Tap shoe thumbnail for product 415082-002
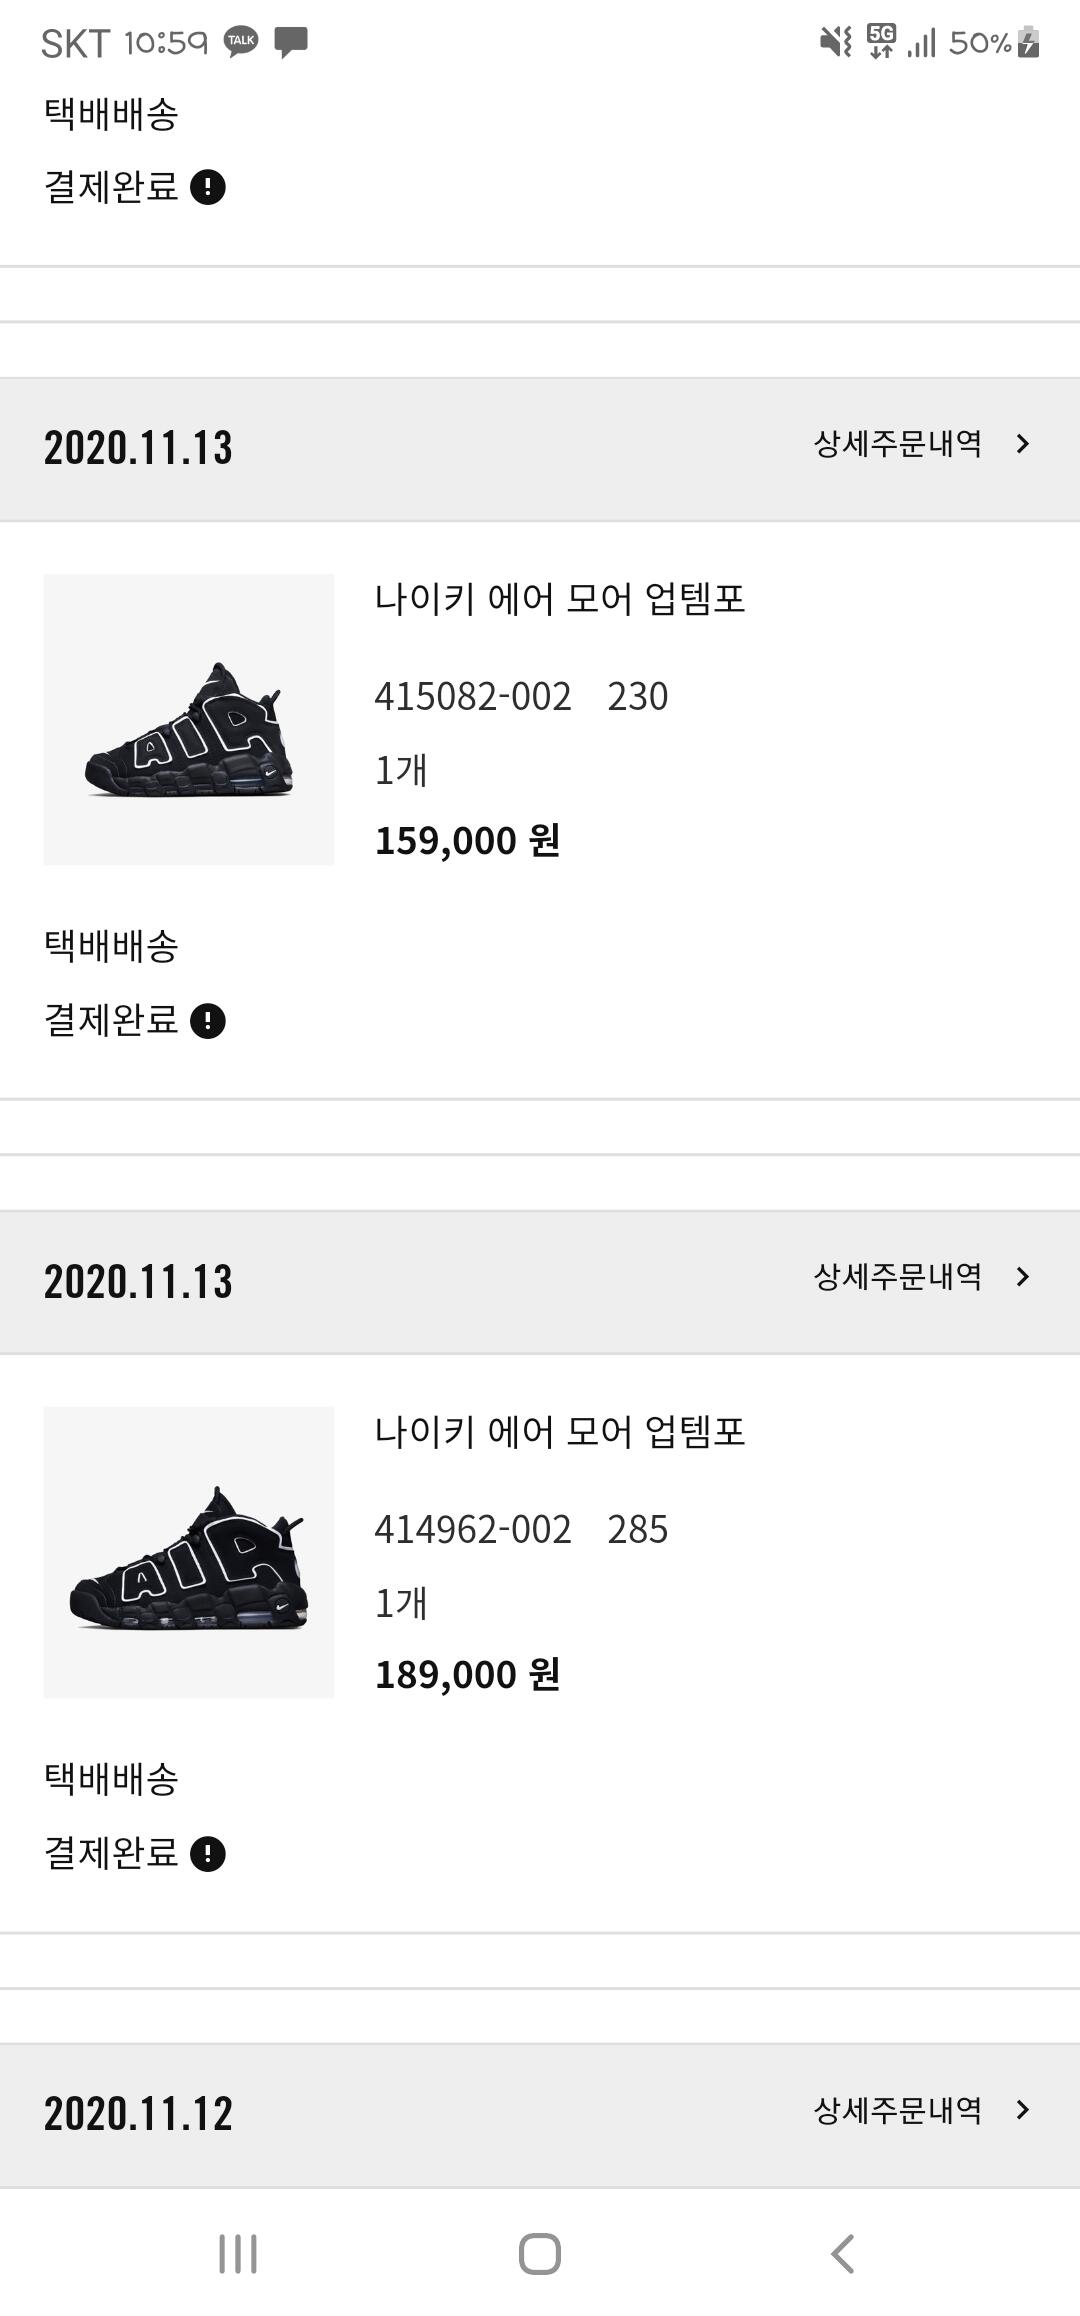 [189, 720]
